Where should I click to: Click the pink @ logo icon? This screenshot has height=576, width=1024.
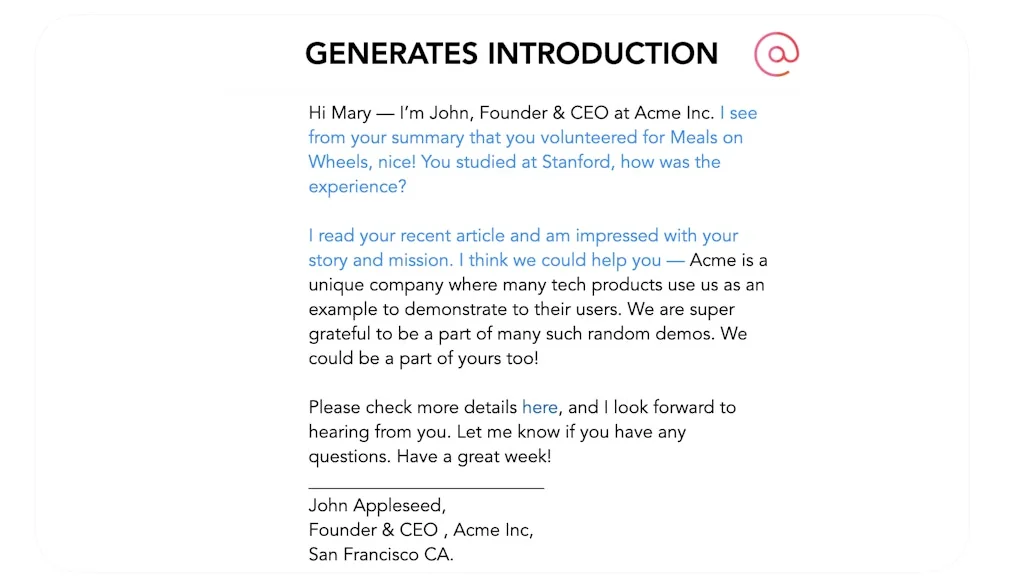(x=777, y=53)
